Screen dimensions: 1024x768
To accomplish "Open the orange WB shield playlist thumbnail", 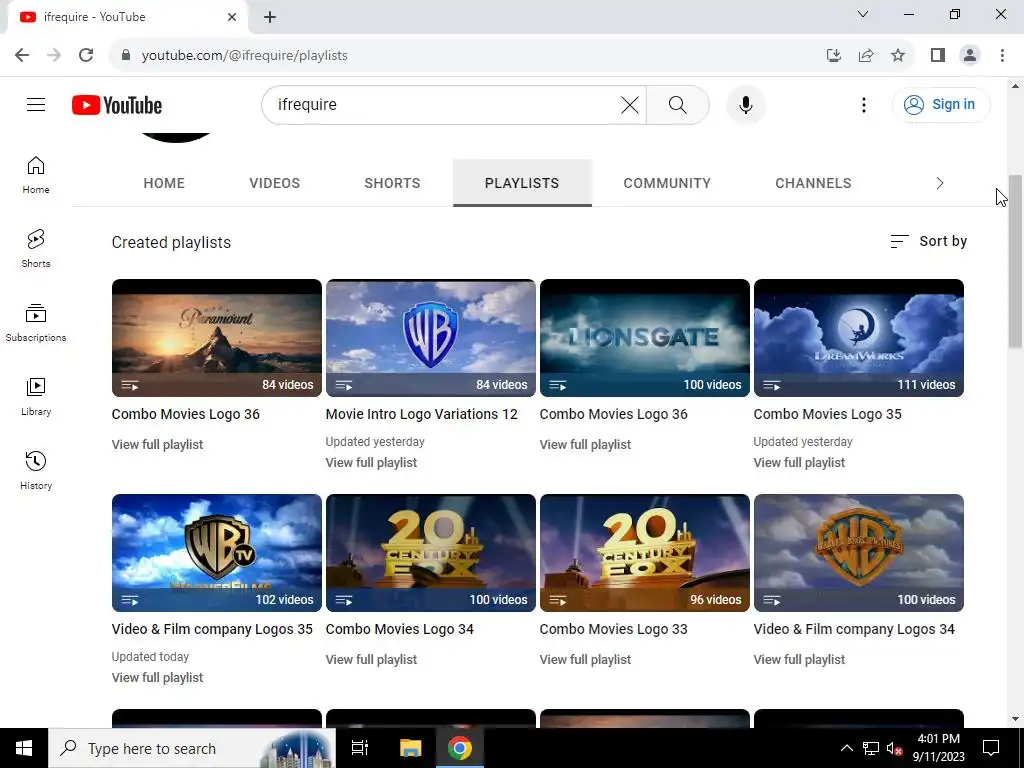I will tap(859, 553).
